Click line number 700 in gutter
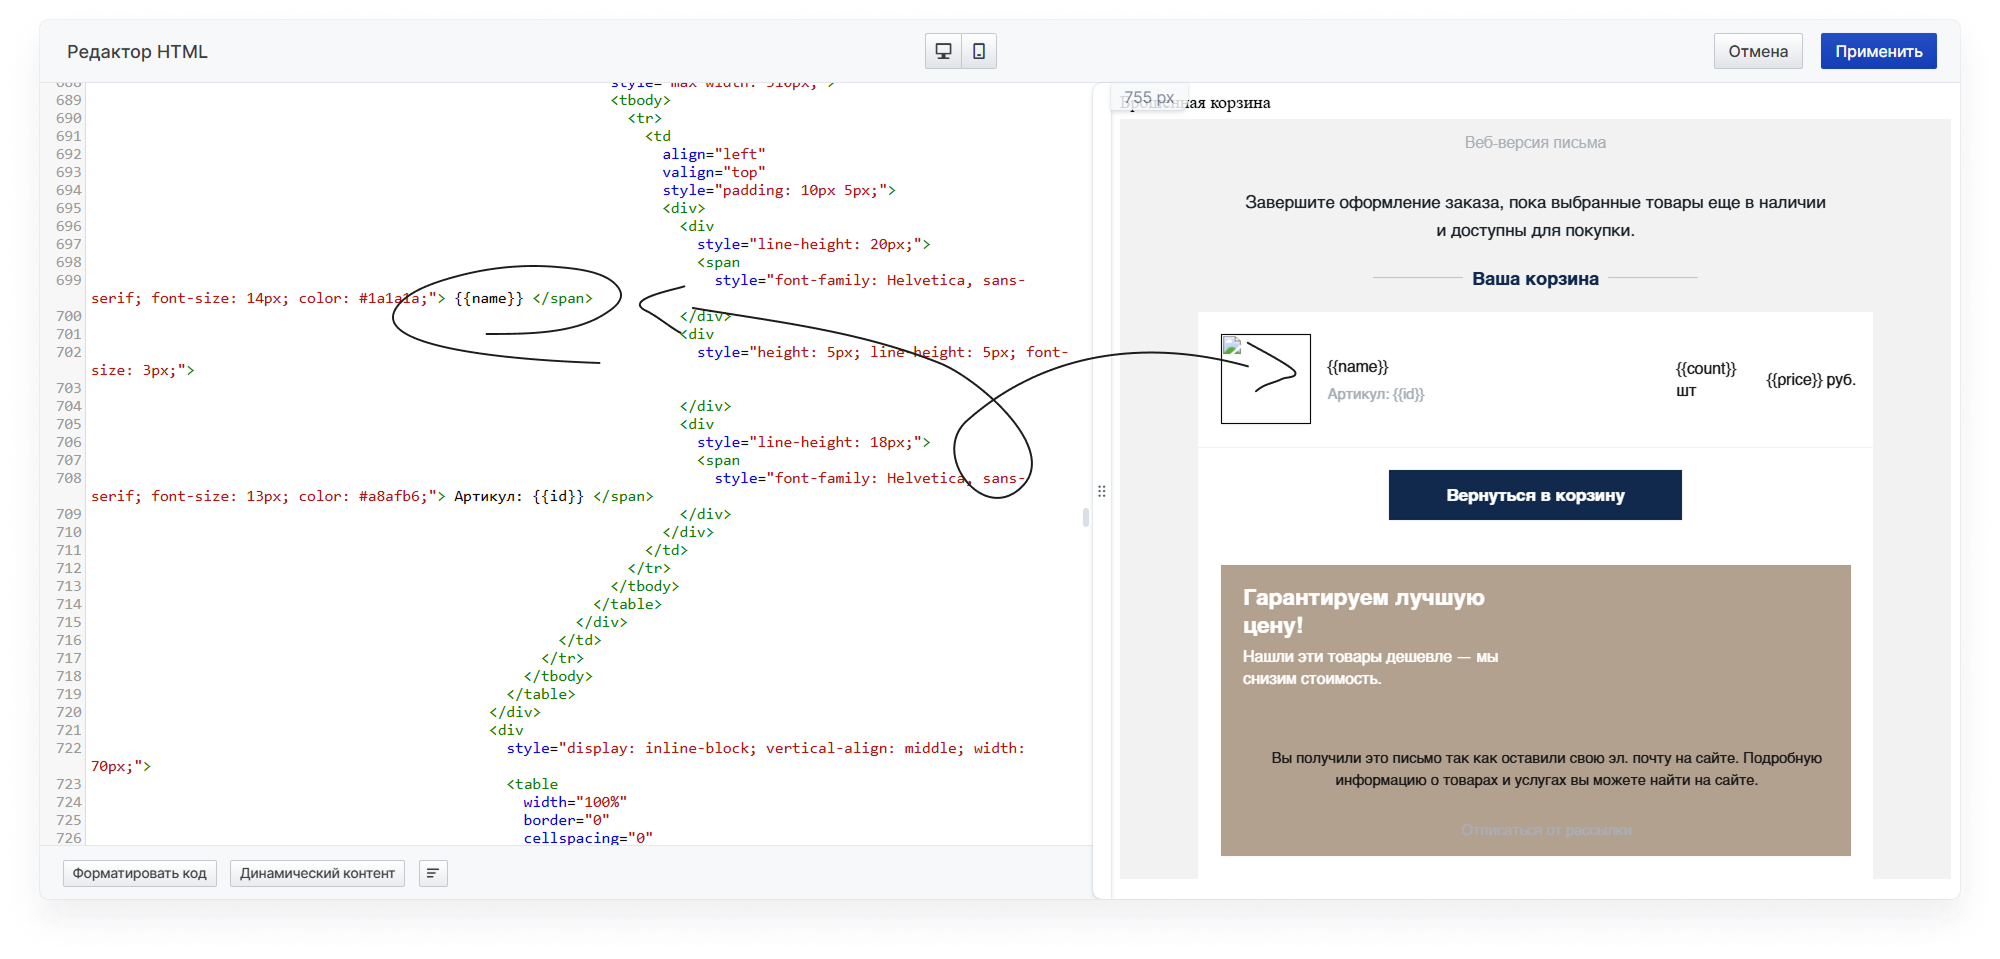 point(69,316)
